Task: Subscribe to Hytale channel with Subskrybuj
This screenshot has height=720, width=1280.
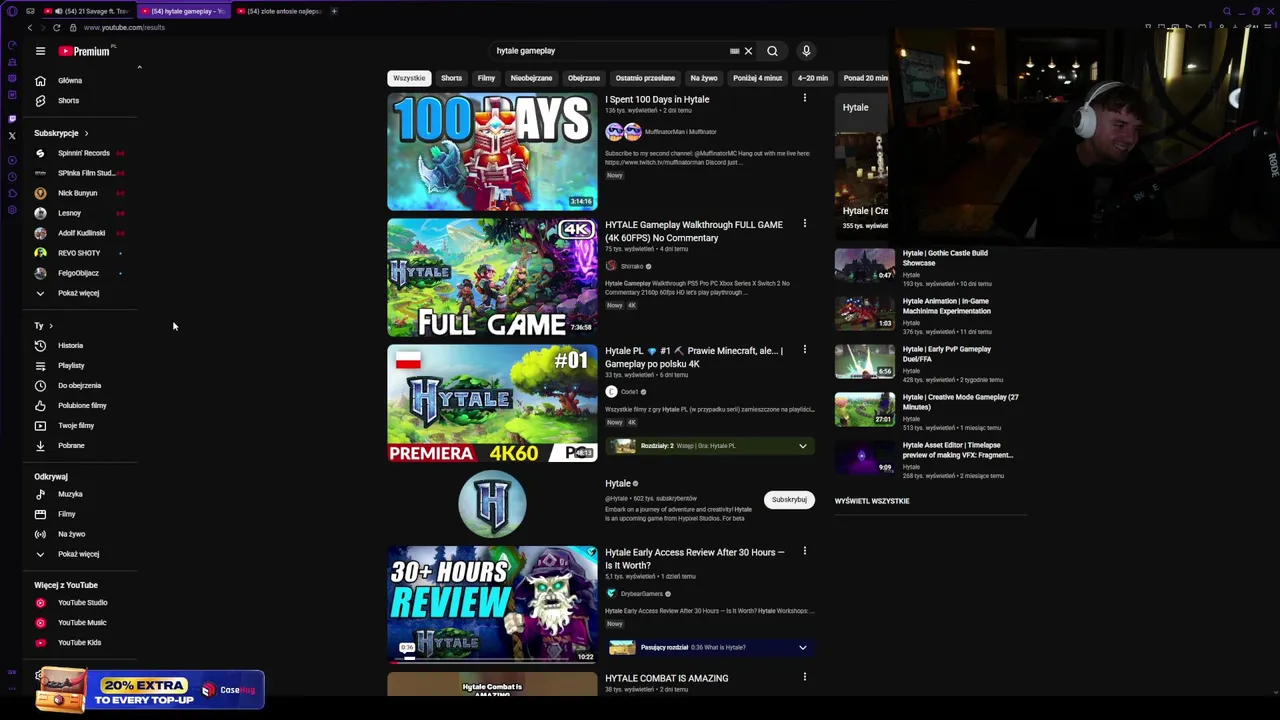Action: pos(789,499)
